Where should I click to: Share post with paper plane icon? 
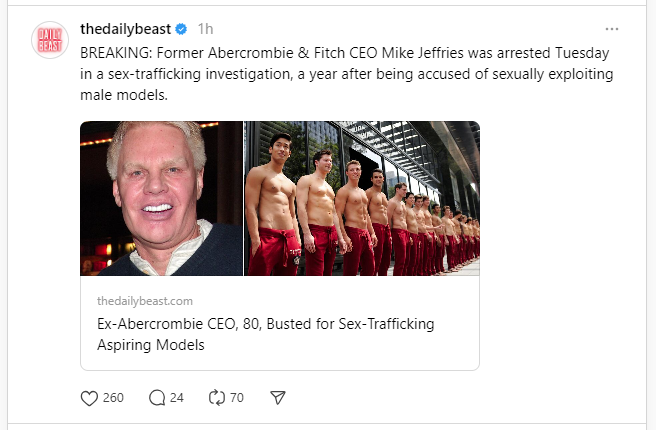point(278,397)
